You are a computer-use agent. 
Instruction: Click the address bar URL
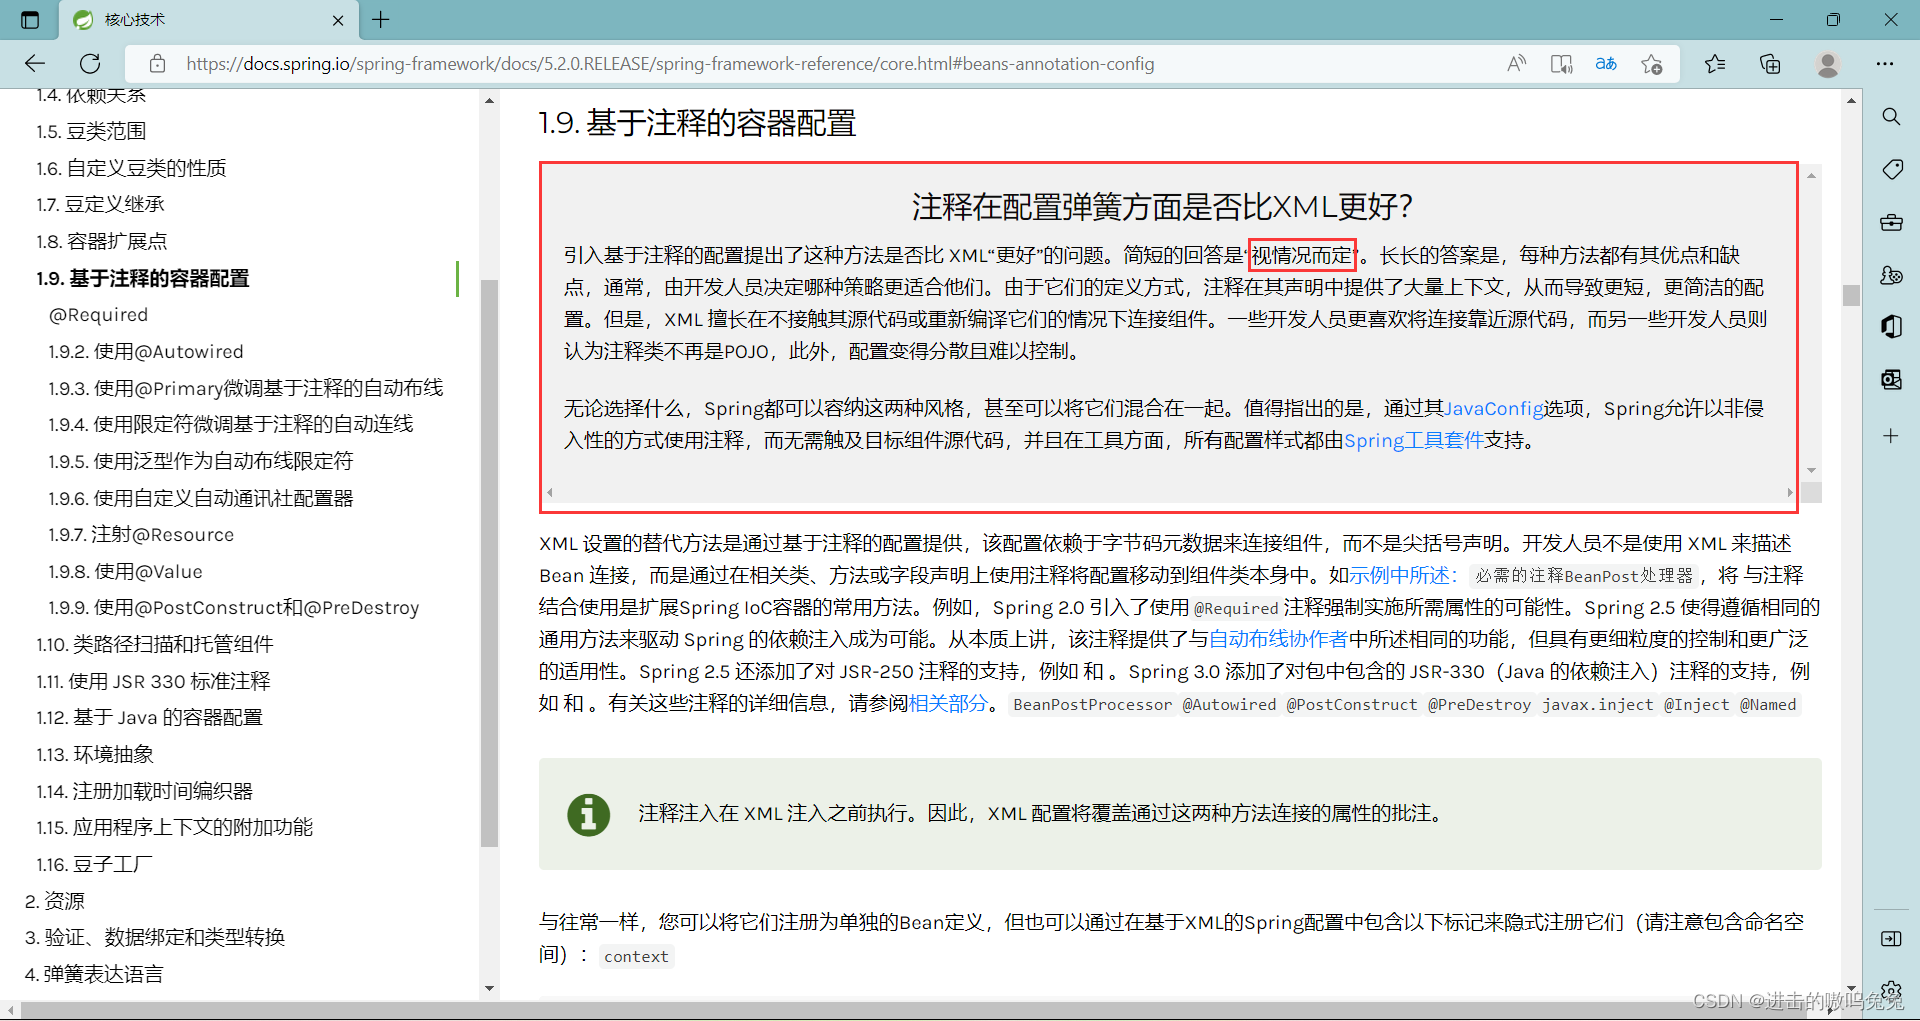pyautogui.click(x=670, y=64)
